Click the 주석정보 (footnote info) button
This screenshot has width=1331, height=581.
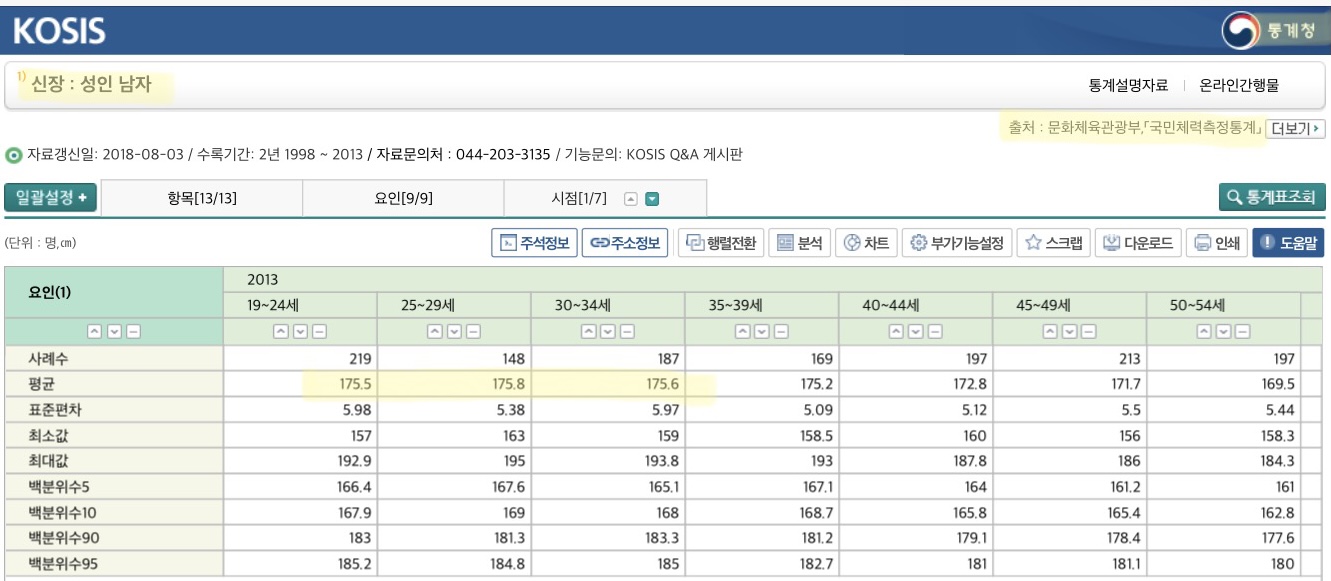point(534,243)
